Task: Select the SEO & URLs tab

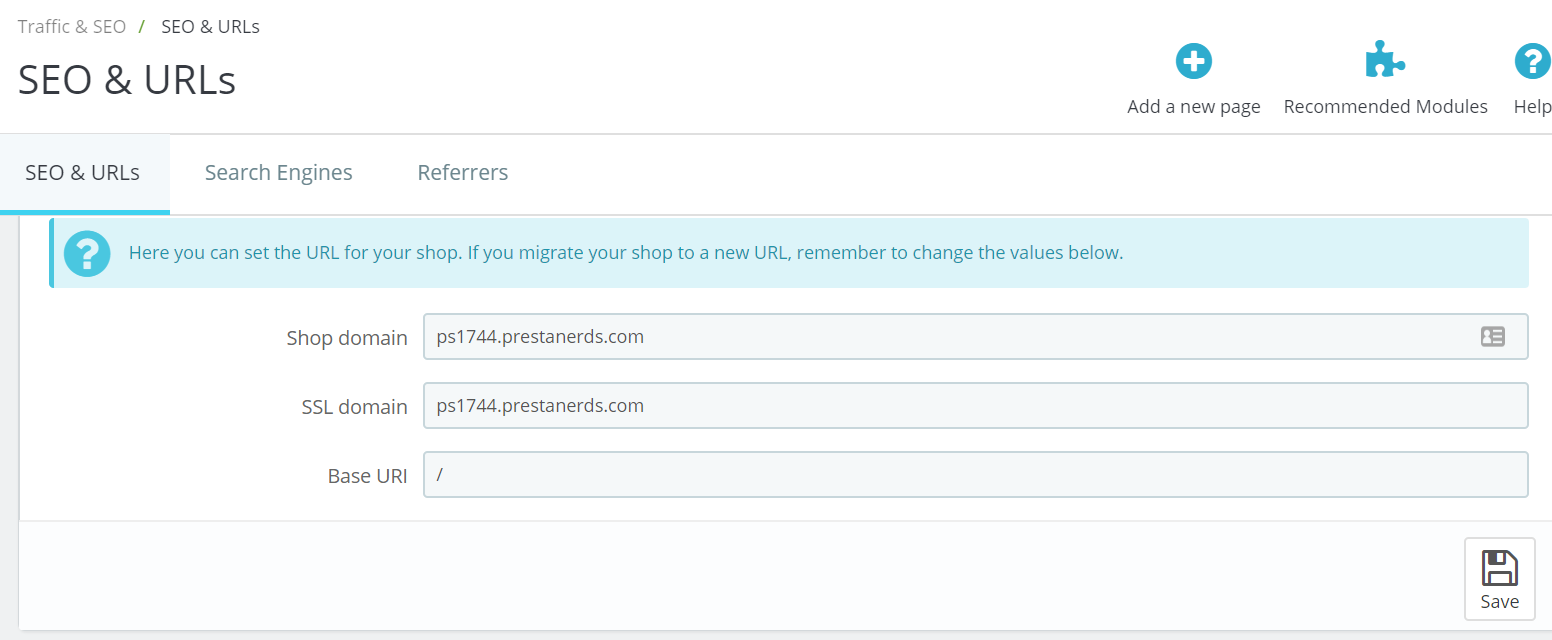Action: pyautogui.click(x=82, y=173)
